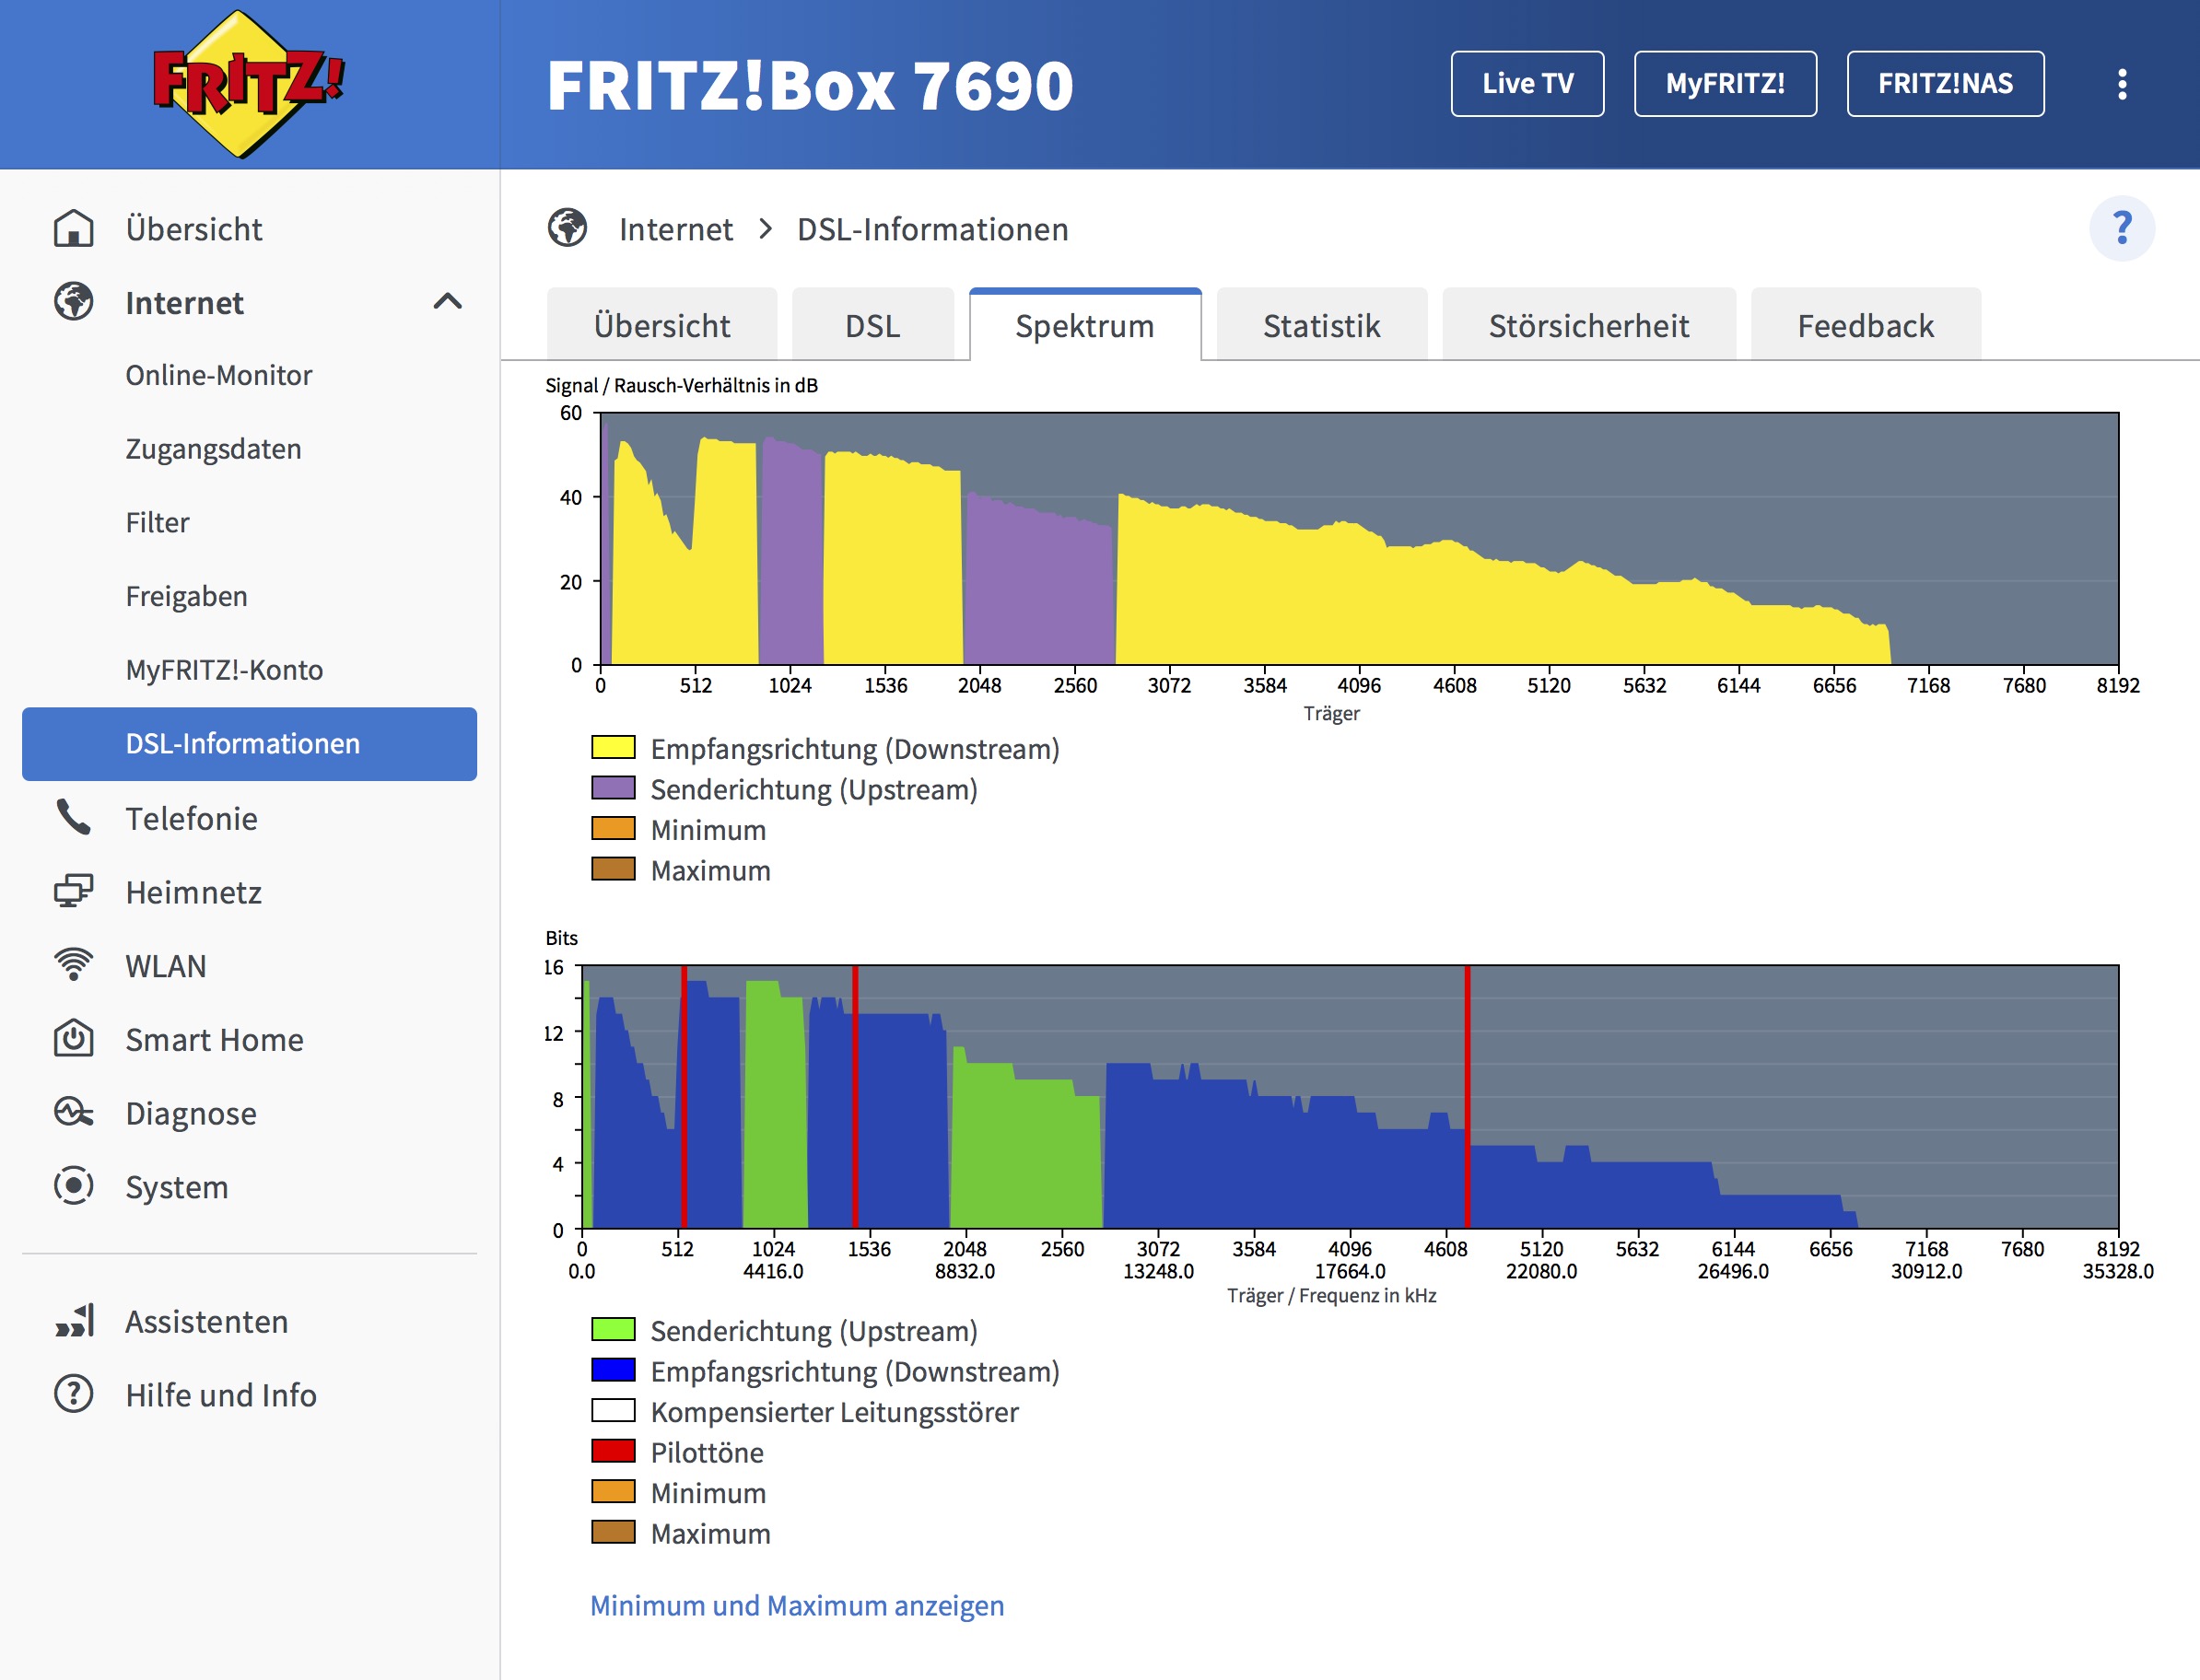Click the FRITZ! logo icon
Screen dimensions: 2200x1680
(247, 84)
